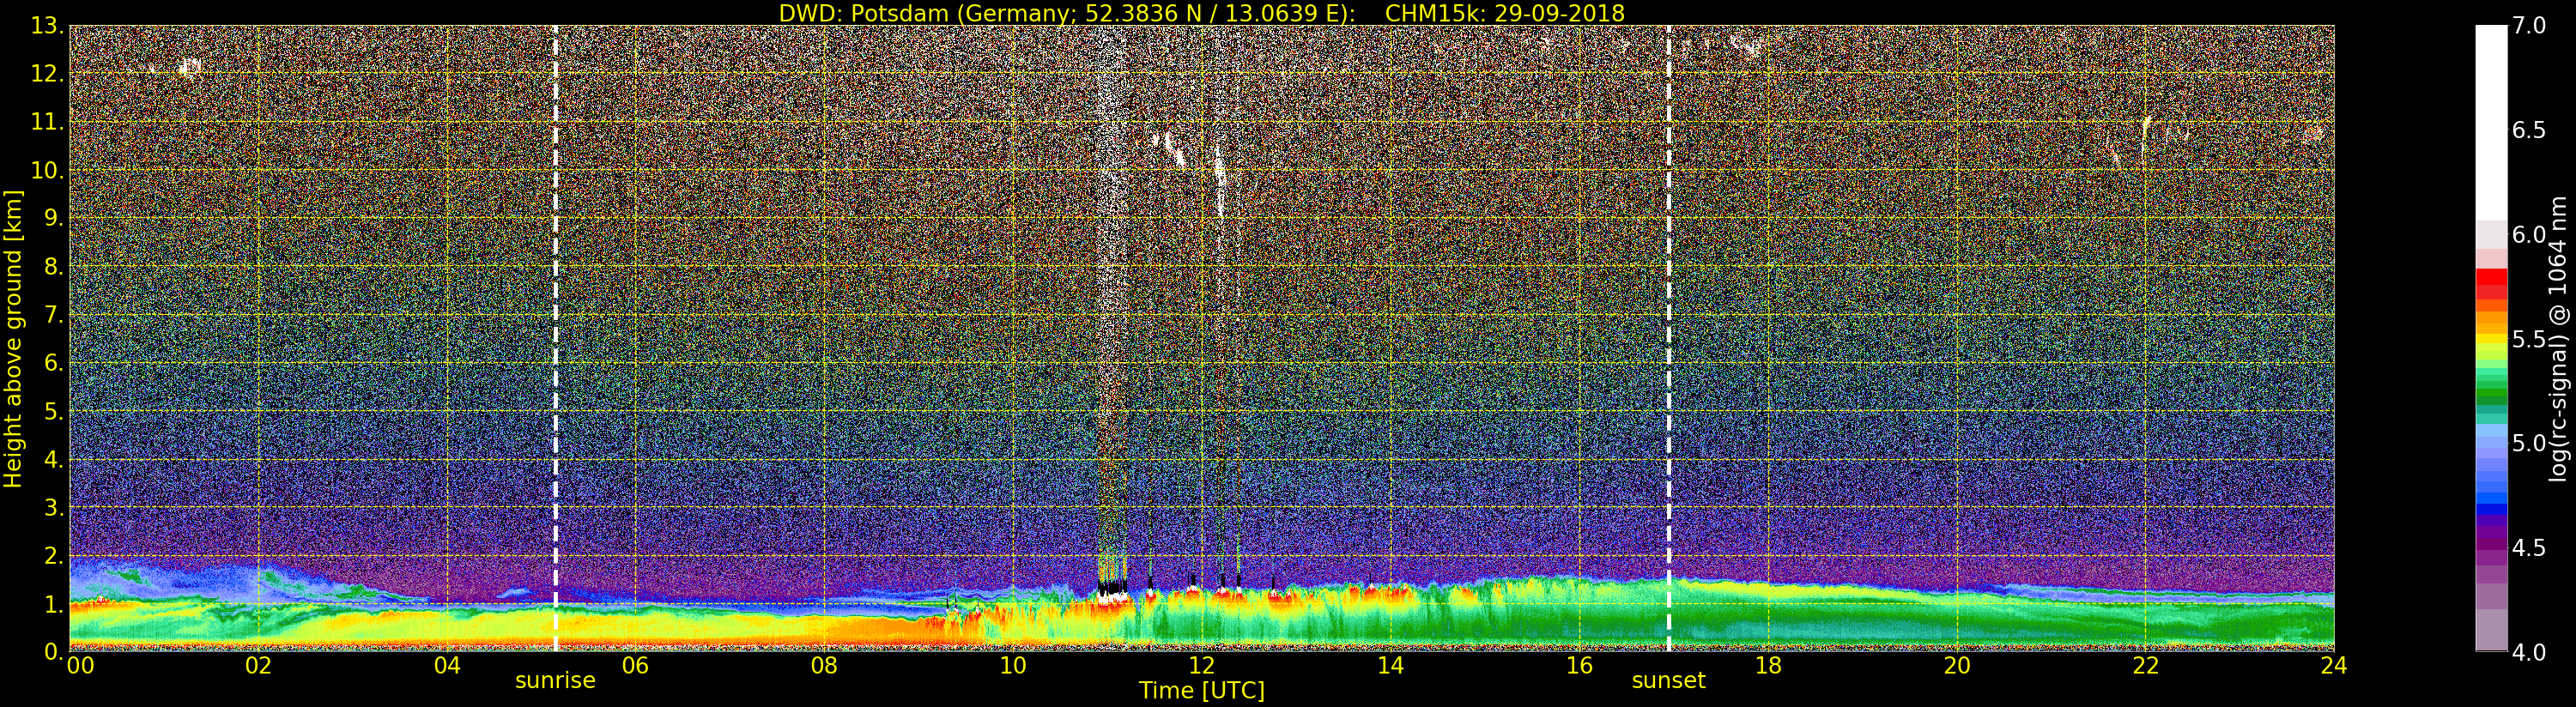
Task: Click height-axis tick label '12.' on the left
Action: point(47,74)
